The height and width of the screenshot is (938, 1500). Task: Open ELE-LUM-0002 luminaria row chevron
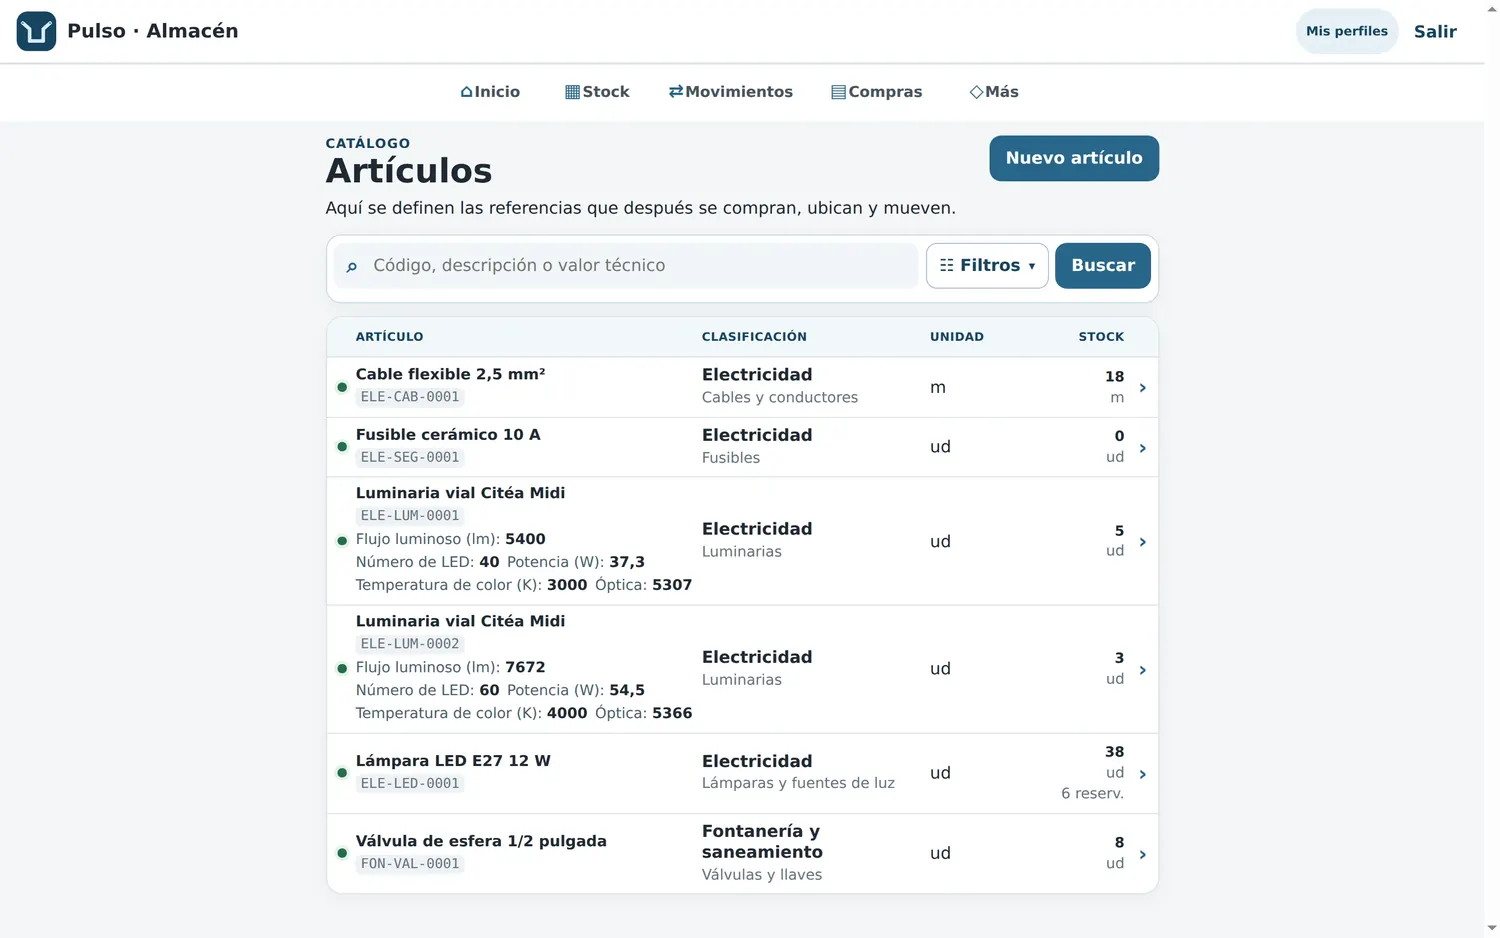click(x=1142, y=670)
